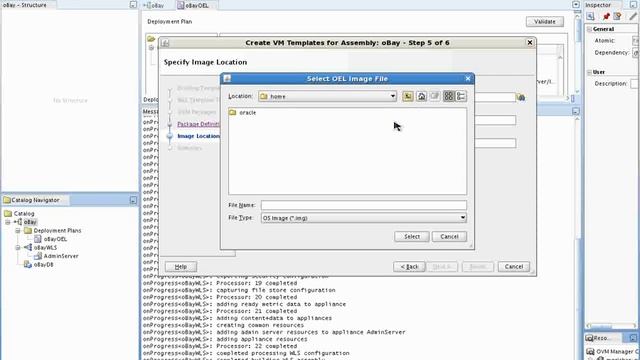Click the Help button in wizard
Viewport: 640px width, 360px height.
pos(181,267)
